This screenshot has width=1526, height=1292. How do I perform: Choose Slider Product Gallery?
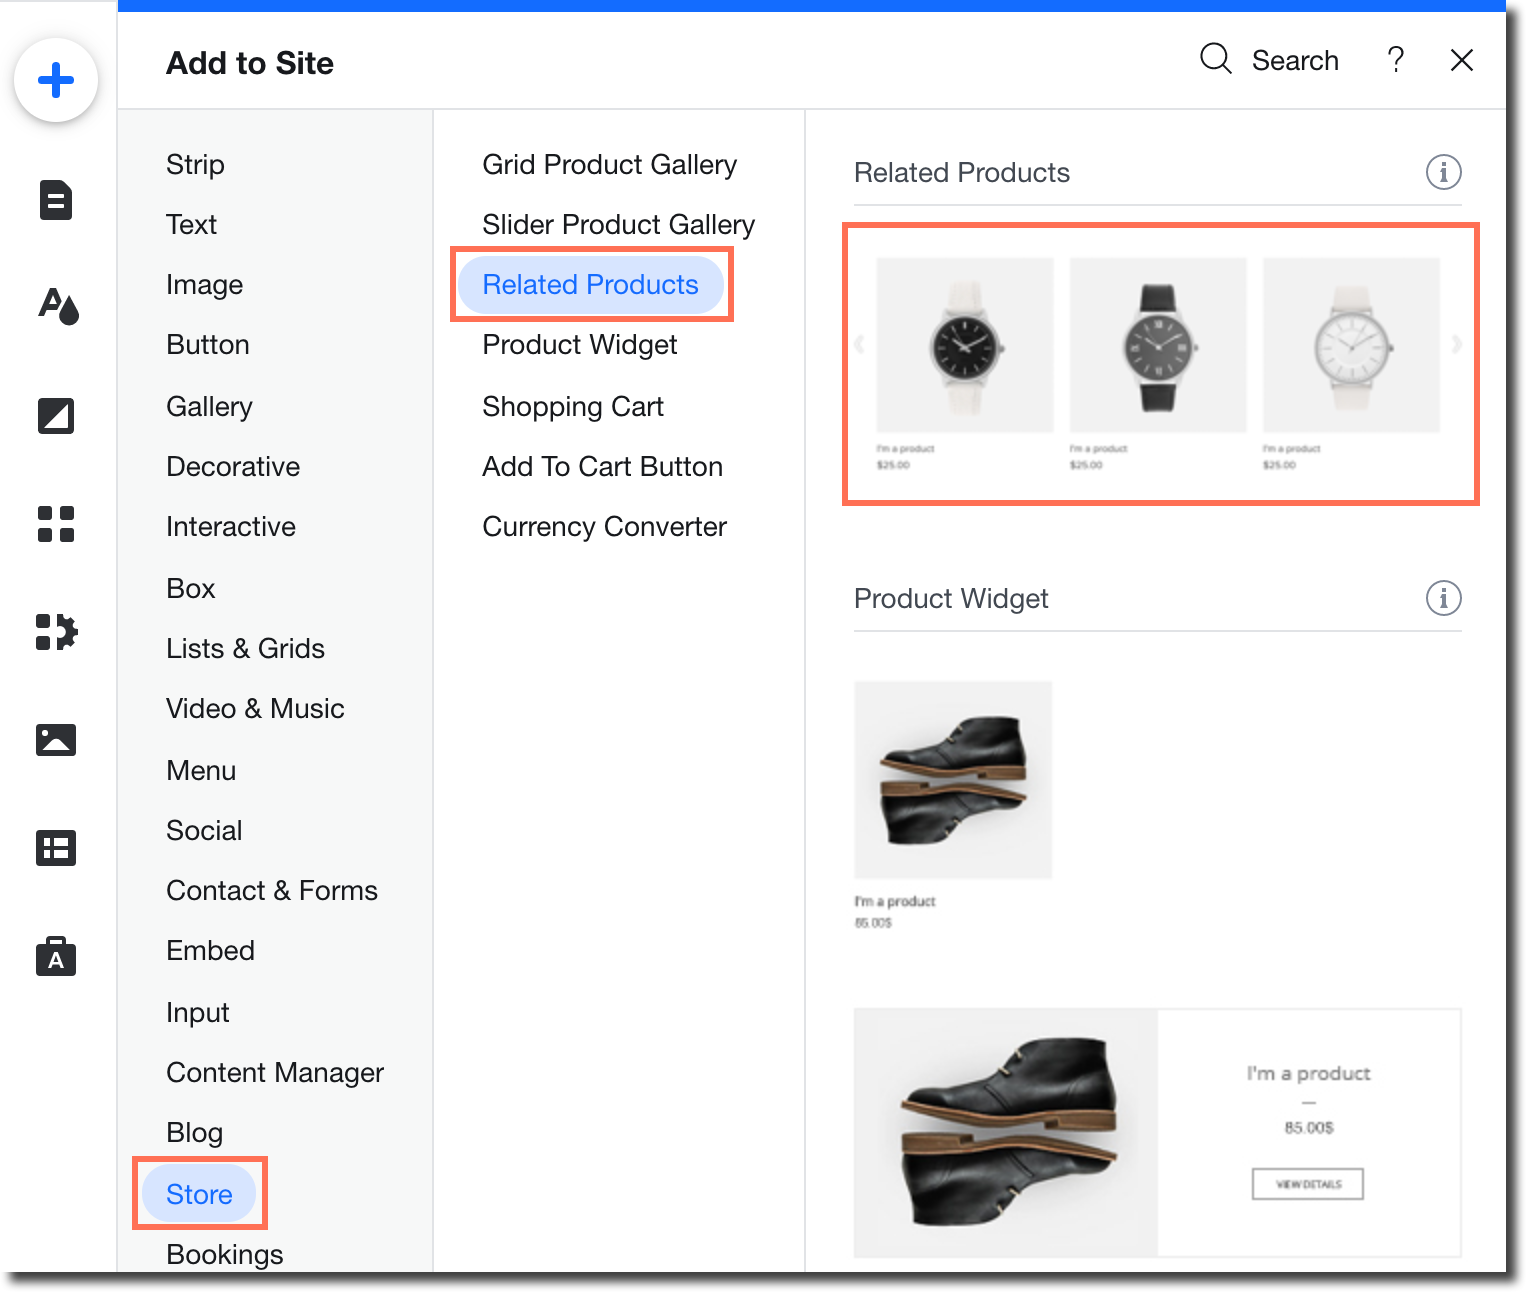coord(619,224)
